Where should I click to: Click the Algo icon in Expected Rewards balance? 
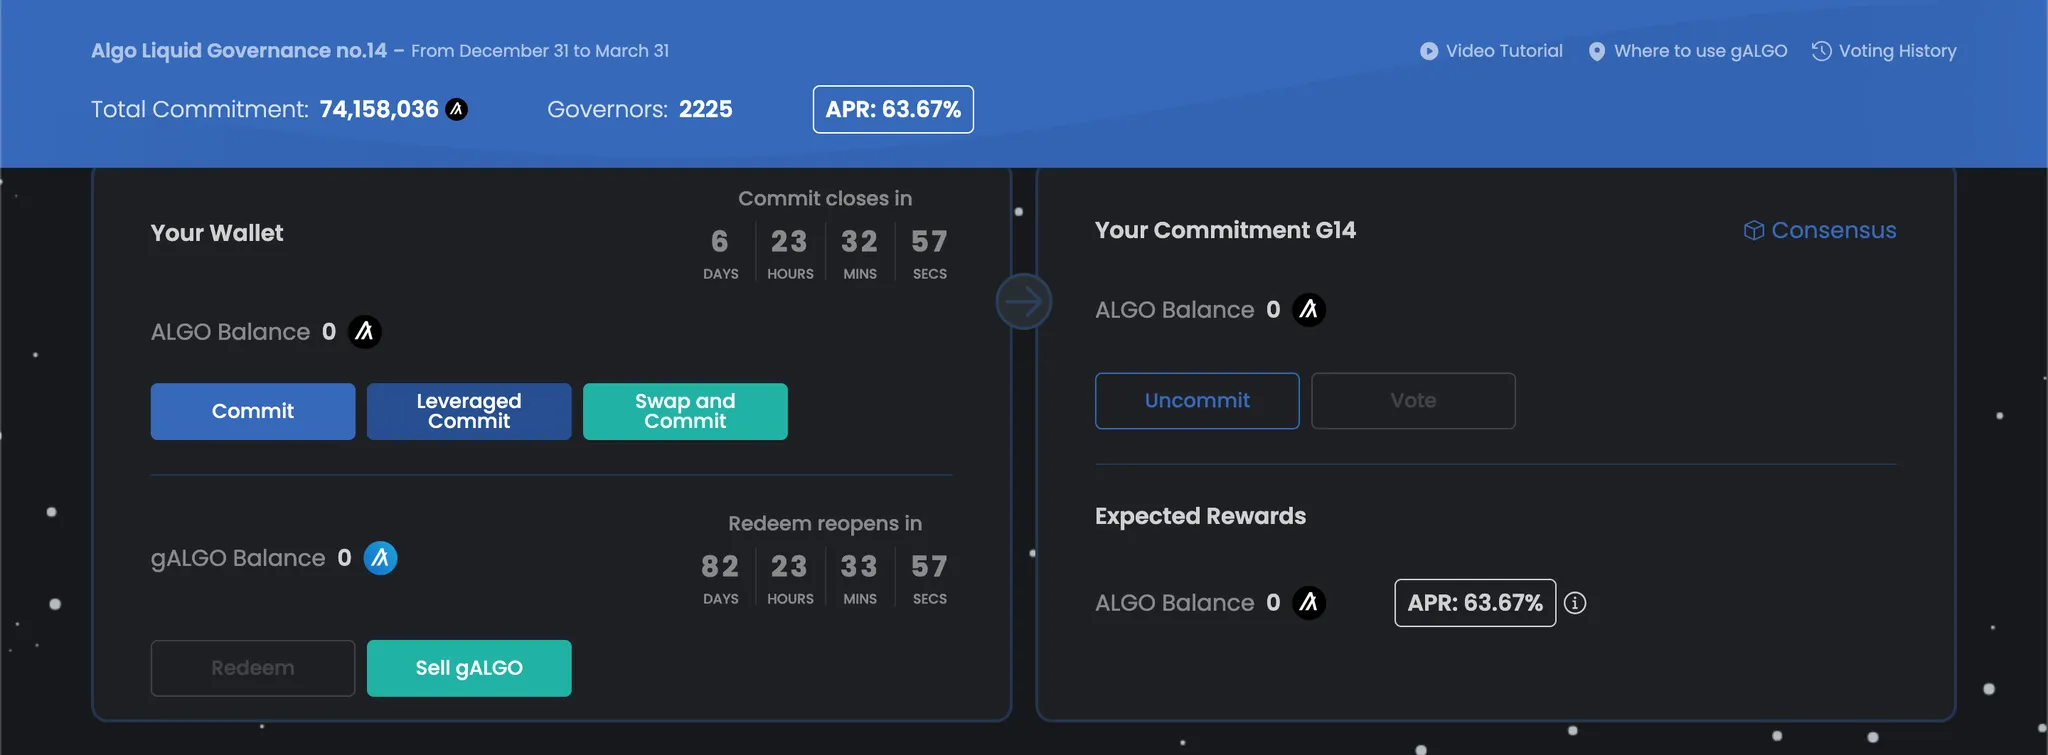[x=1309, y=603]
